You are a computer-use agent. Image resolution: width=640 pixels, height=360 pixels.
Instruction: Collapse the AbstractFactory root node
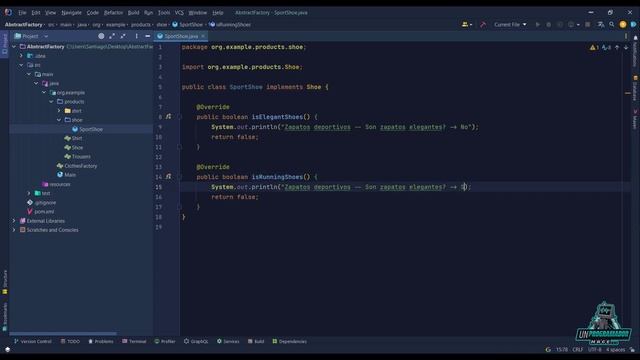click(x=14, y=47)
